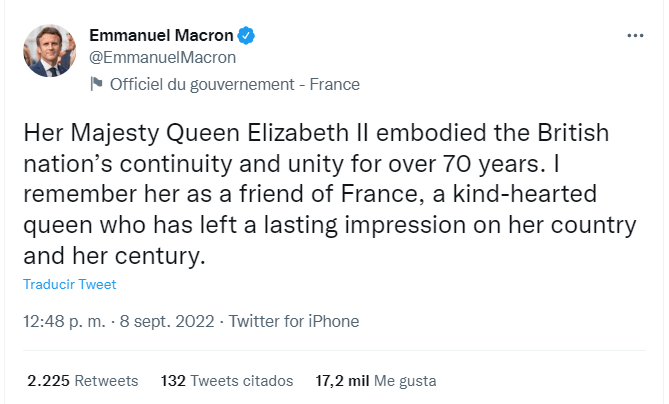The width and height of the screenshot is (669, 404).
Task: Click the Officiel du gouvernement - France label
Action: [x=235, y=84]
